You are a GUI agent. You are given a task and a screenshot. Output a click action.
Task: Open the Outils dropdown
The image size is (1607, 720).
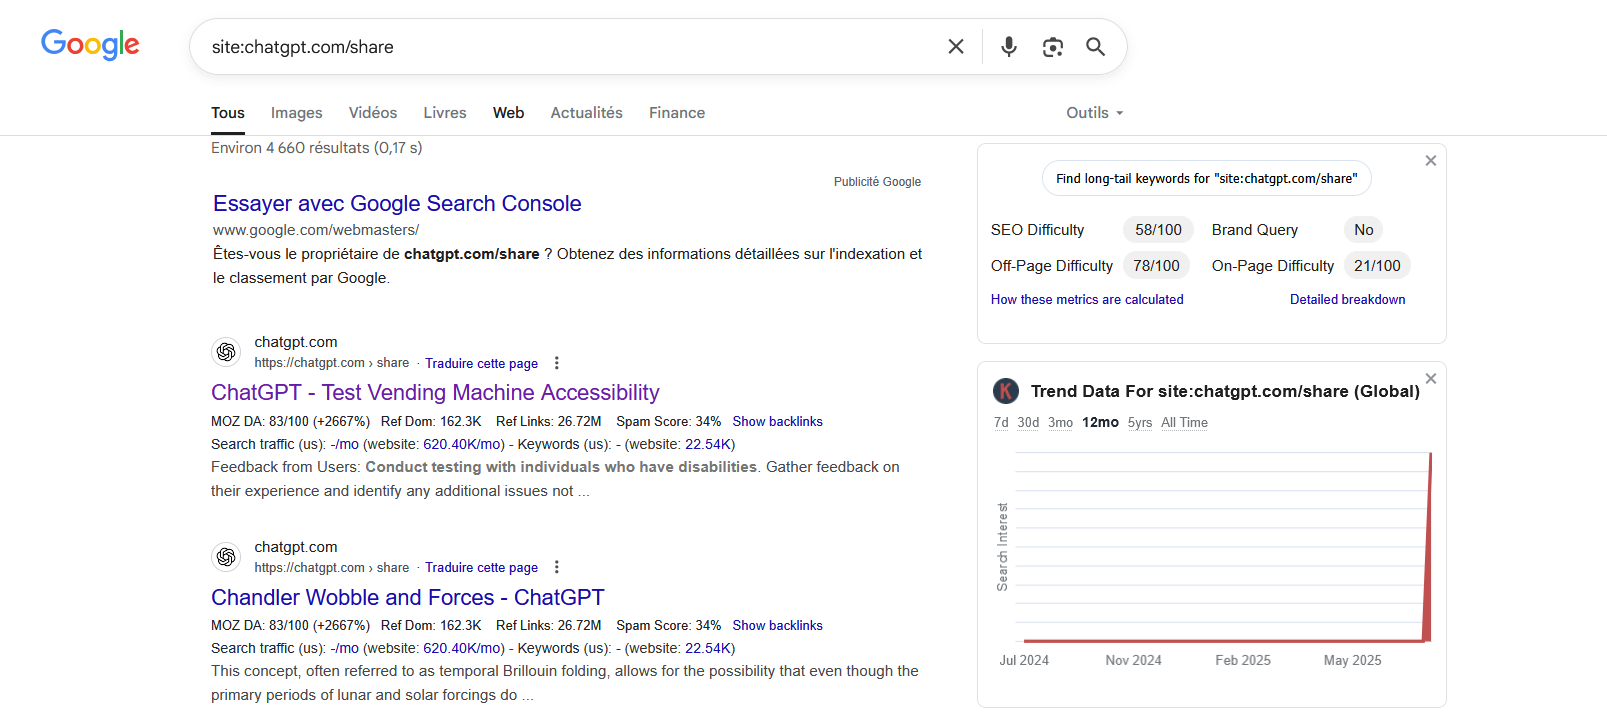pos(1095,113)
